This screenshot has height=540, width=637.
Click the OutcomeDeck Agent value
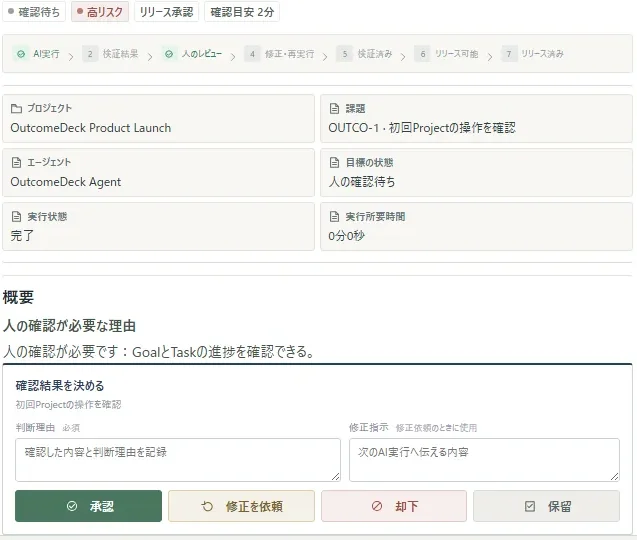66,182
